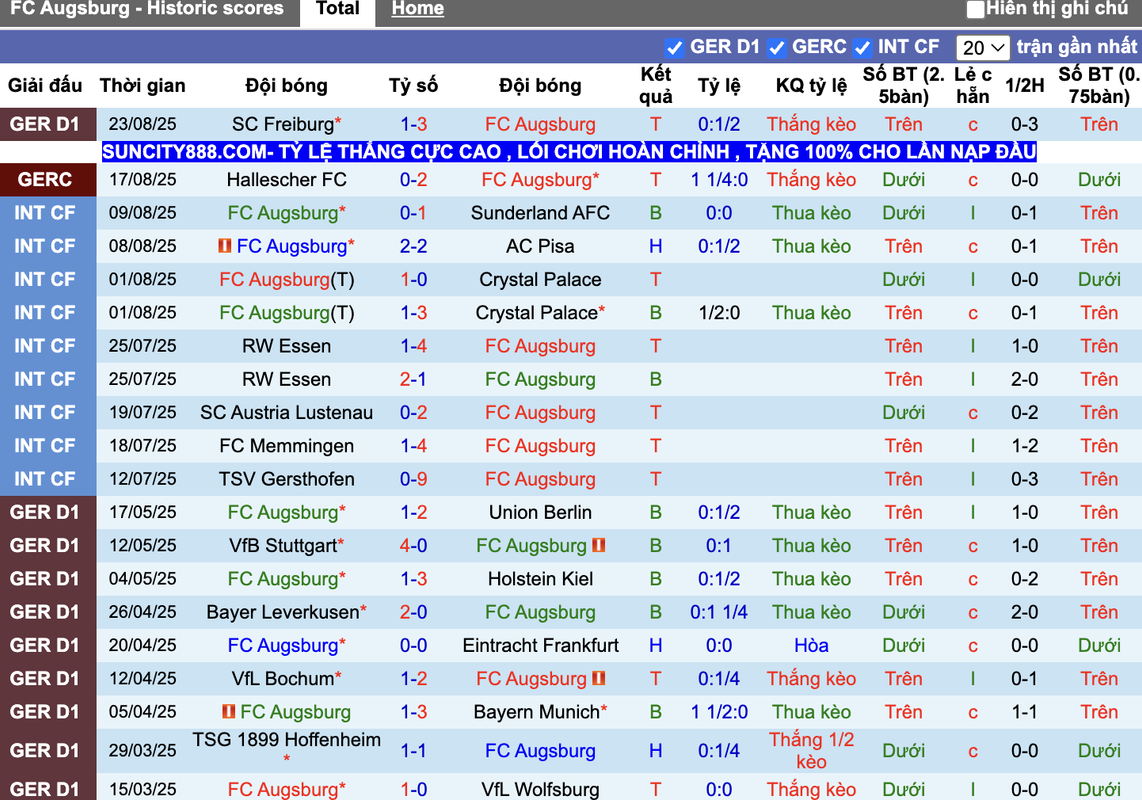Click Thắng 1/2 kèo in Hoffenheim row
1142x800 pixels.
tap(811, 750)
